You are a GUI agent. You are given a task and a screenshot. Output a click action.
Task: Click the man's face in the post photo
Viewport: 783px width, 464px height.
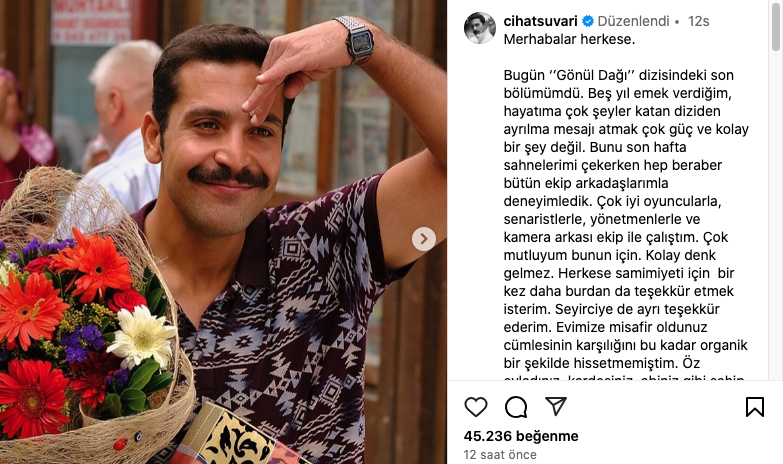click(222, 150)
